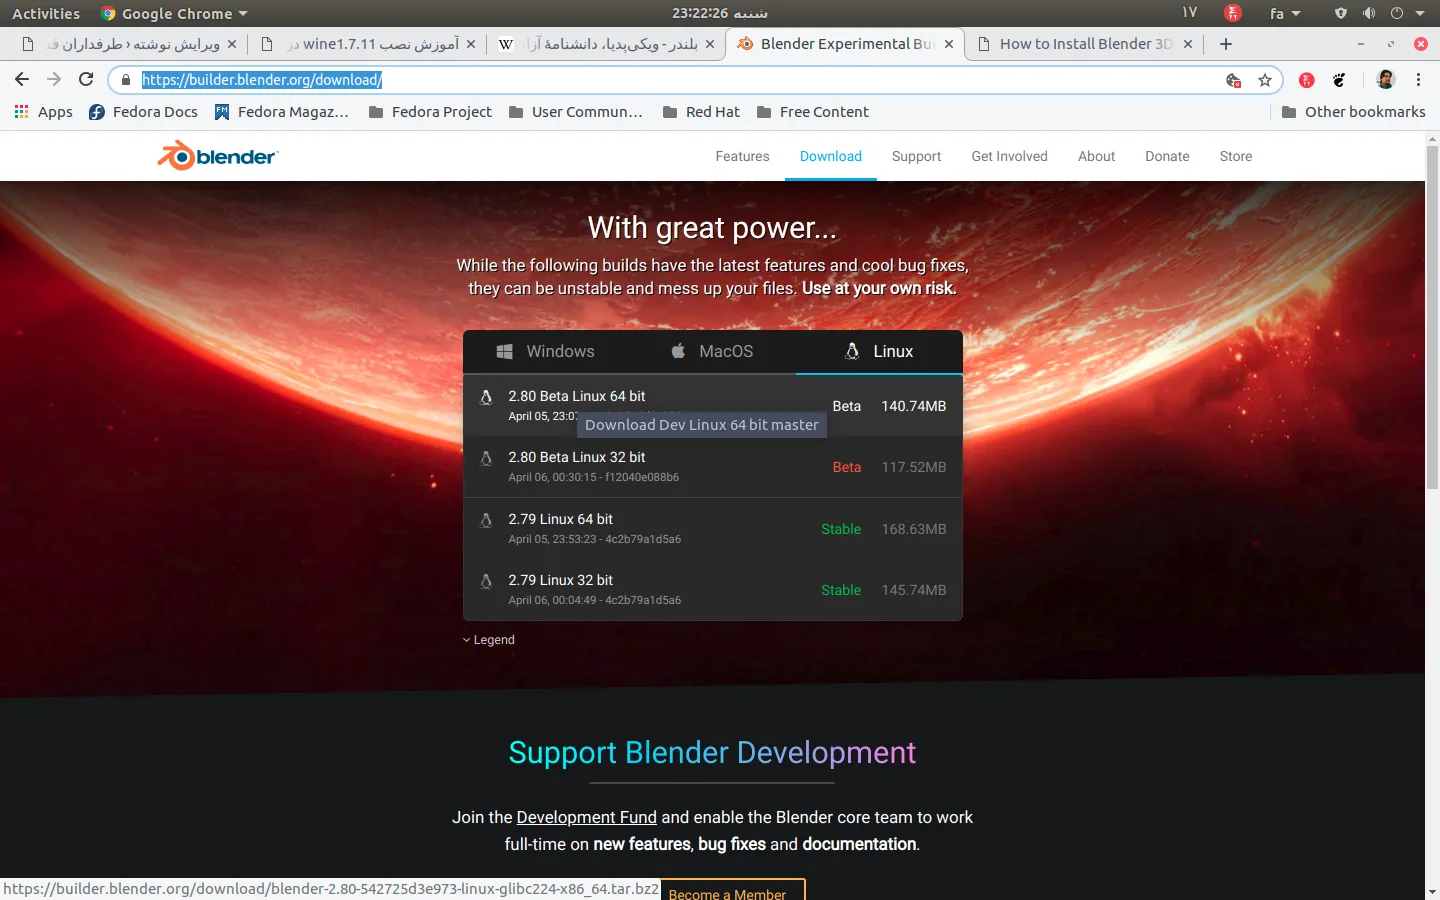The height and width of the screenshot is (900, 1440).
Task: Open the Fedora Project bookmark folder
Action: (x=430, y=112)
